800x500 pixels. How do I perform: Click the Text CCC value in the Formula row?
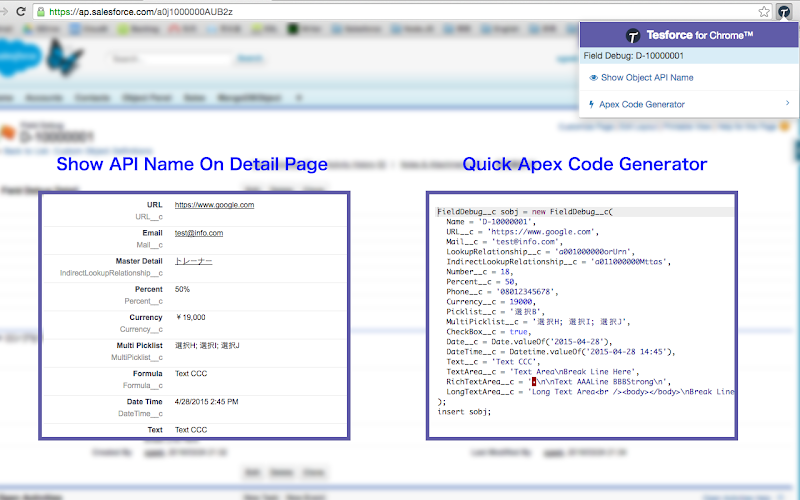coord(191,373)
